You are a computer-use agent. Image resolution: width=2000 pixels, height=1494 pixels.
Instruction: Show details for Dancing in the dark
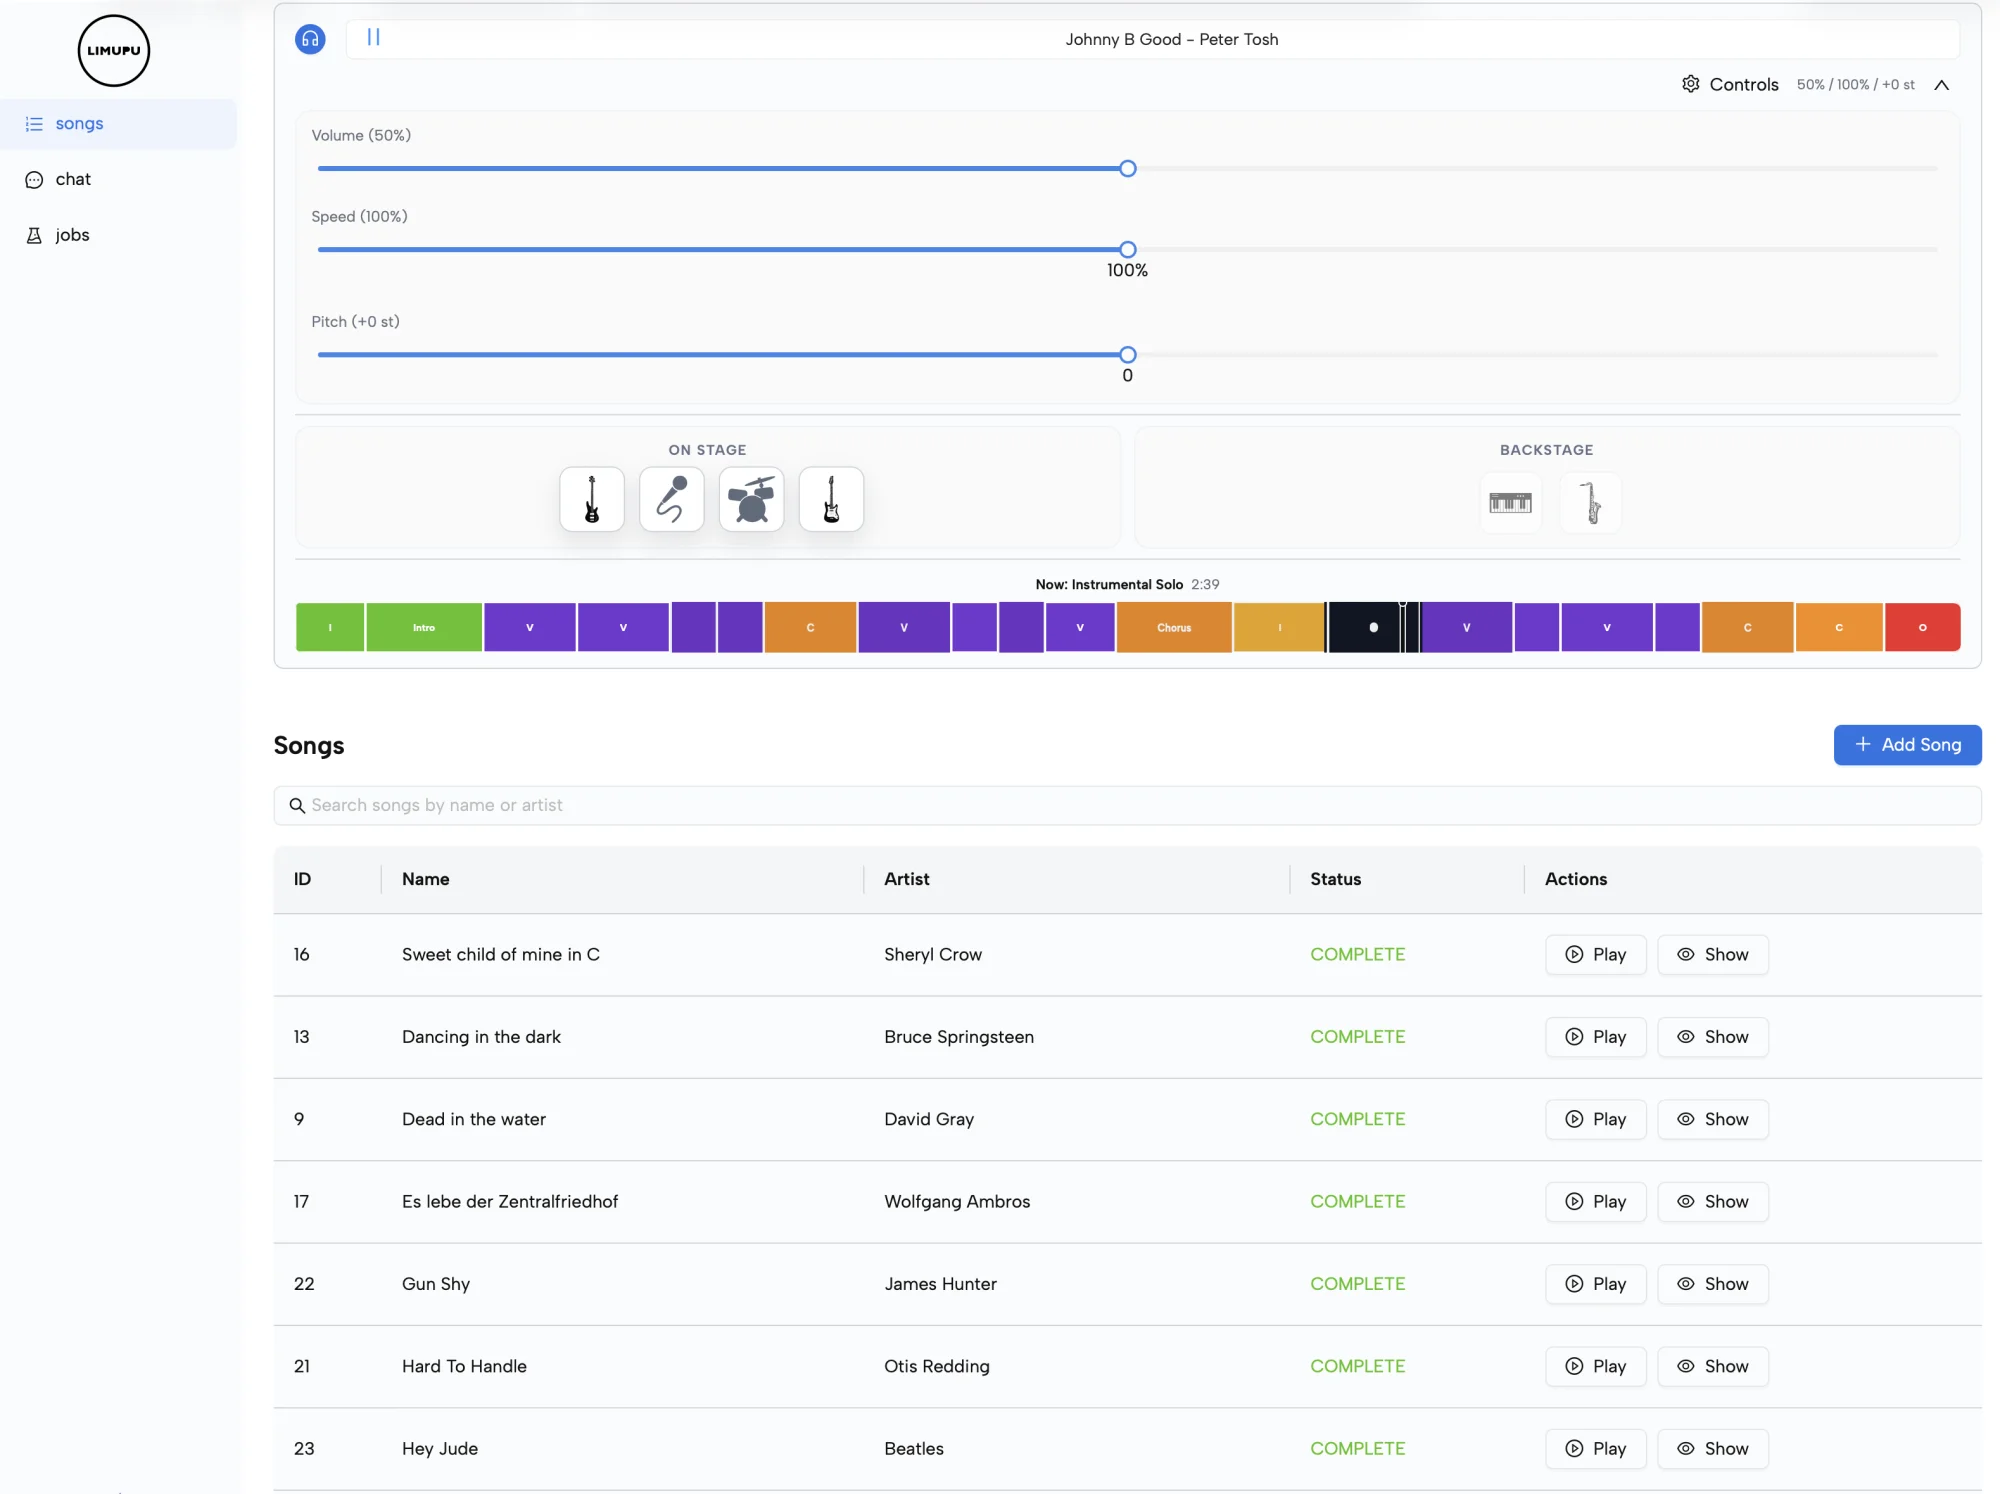point(1712,1037)
